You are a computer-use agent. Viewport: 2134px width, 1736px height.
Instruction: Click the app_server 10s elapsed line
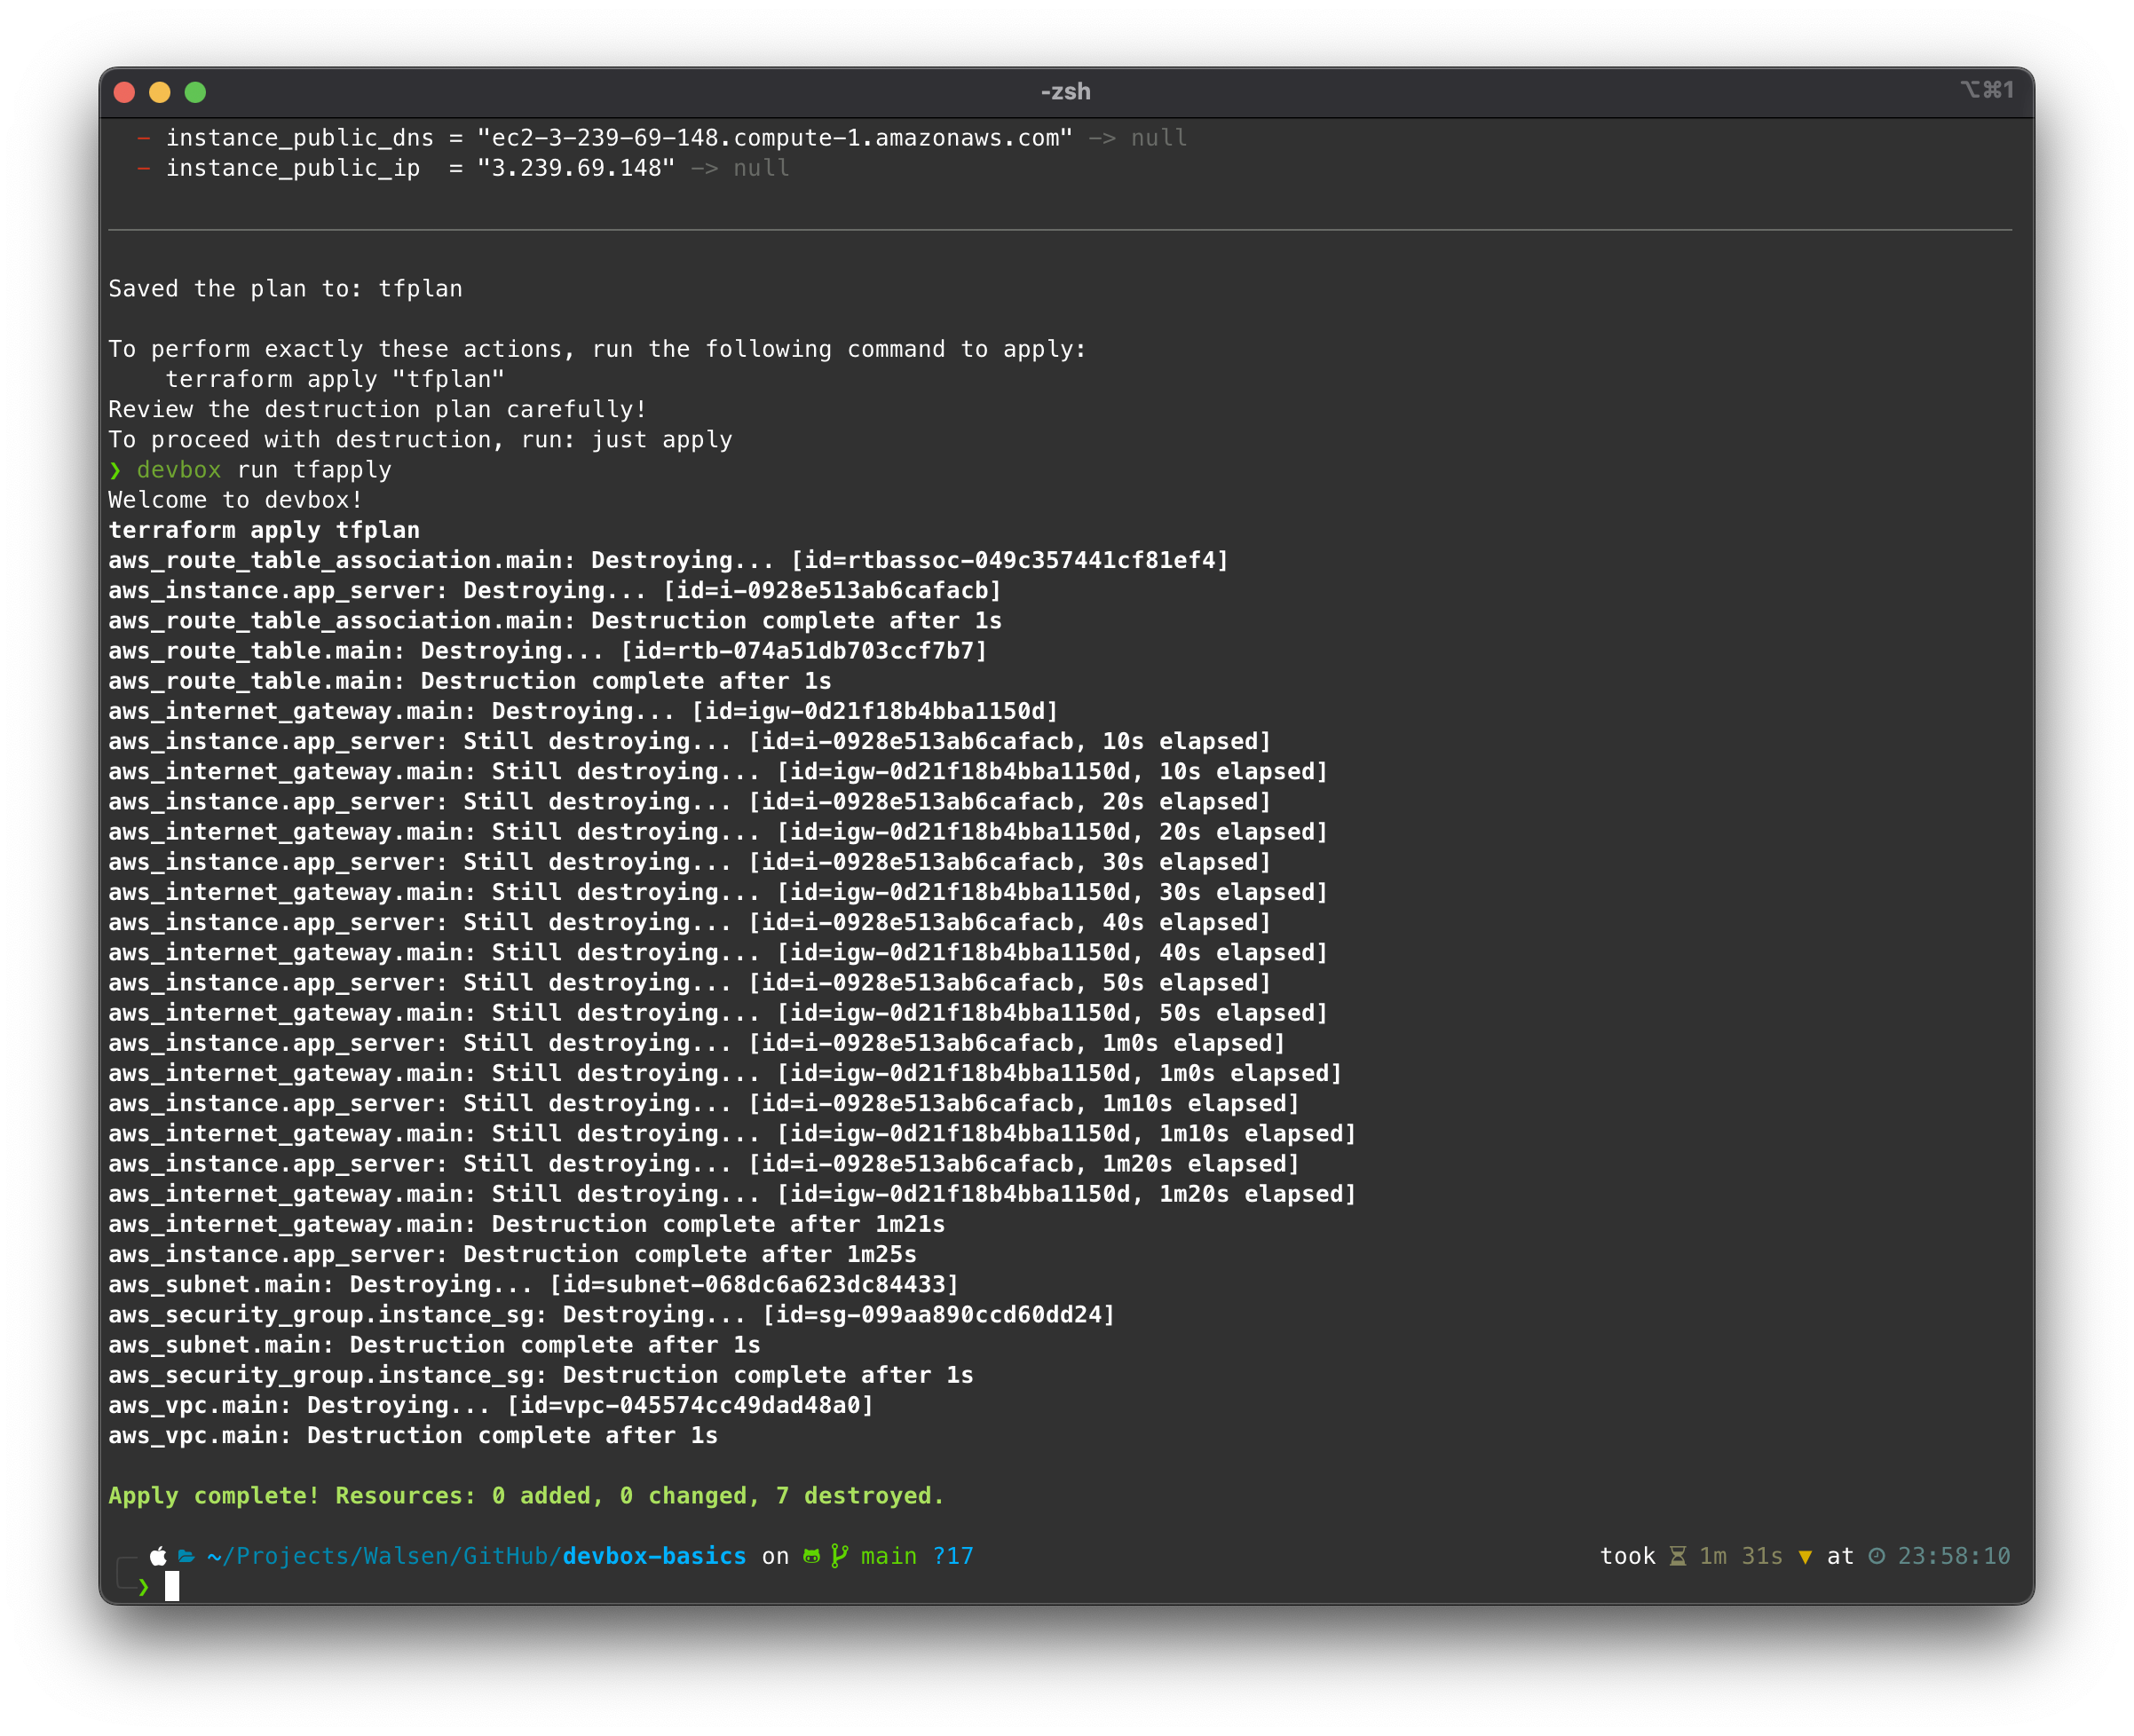click(690, 741)
